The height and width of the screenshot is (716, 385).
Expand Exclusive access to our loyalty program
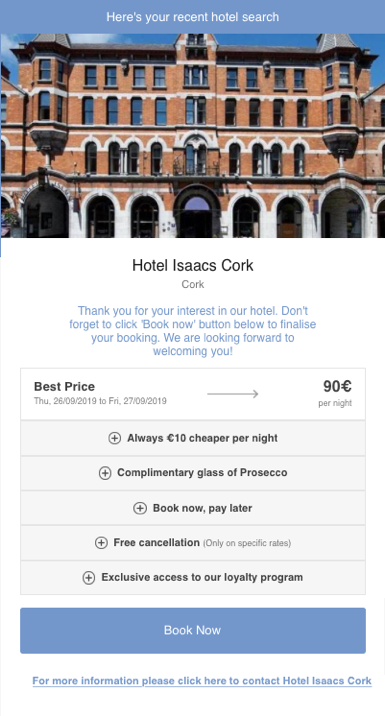pos(193,578)
